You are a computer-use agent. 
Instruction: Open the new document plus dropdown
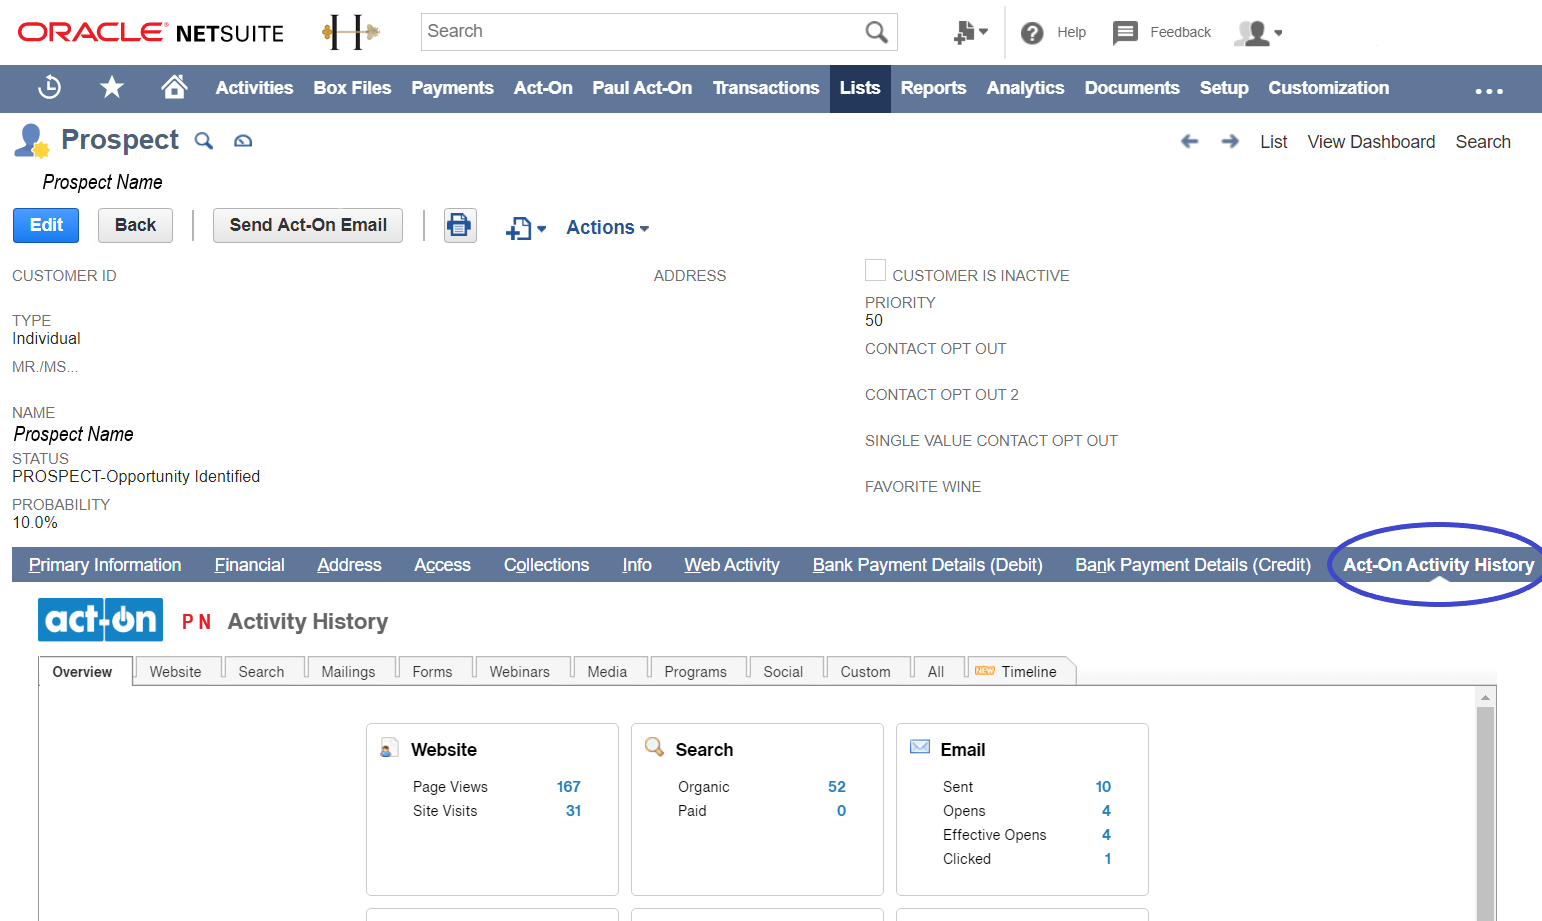[x=526, y=228]
